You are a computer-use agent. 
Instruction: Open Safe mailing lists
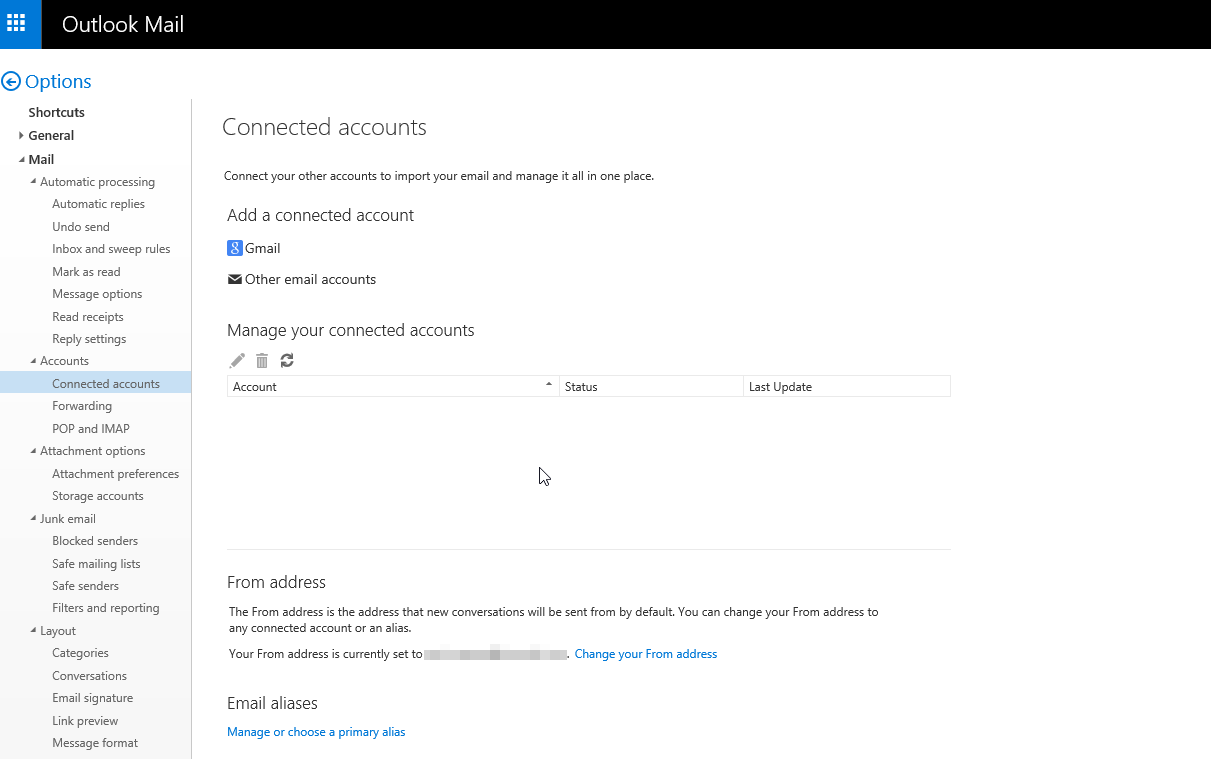pyautogui.click(x=96, y=564)
